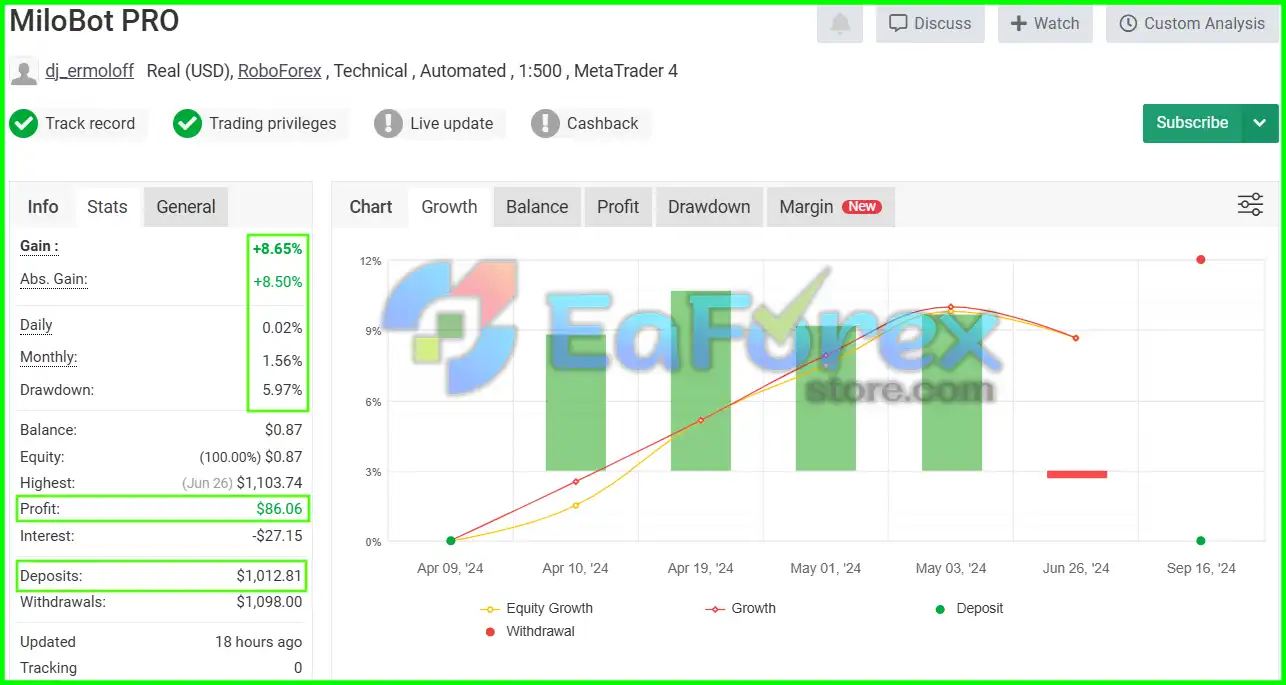Image resolution: width=1286 pixels, height=685 pixels.
Task: Click the red negative bar at Jun 26
Action: (x=1076, y=474)
